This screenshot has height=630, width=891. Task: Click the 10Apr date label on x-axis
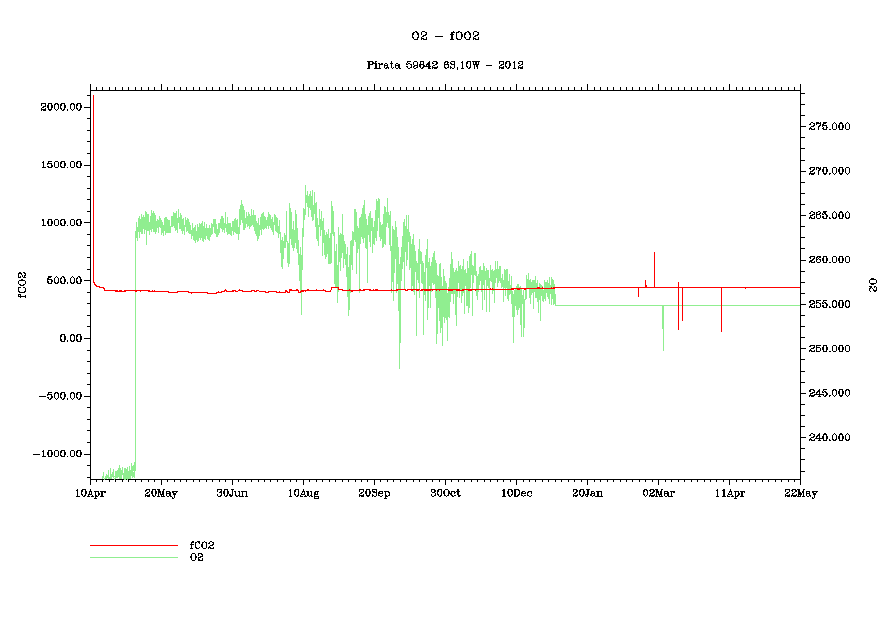[91, 493]
